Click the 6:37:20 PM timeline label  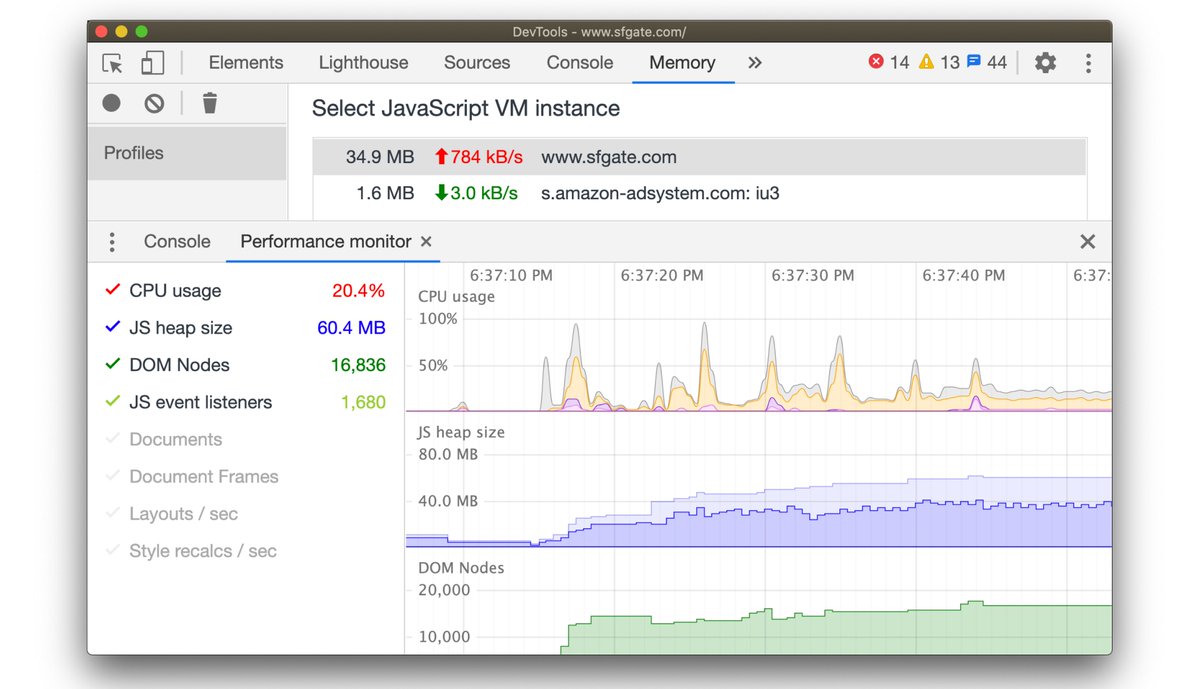[x=662, y=275]
